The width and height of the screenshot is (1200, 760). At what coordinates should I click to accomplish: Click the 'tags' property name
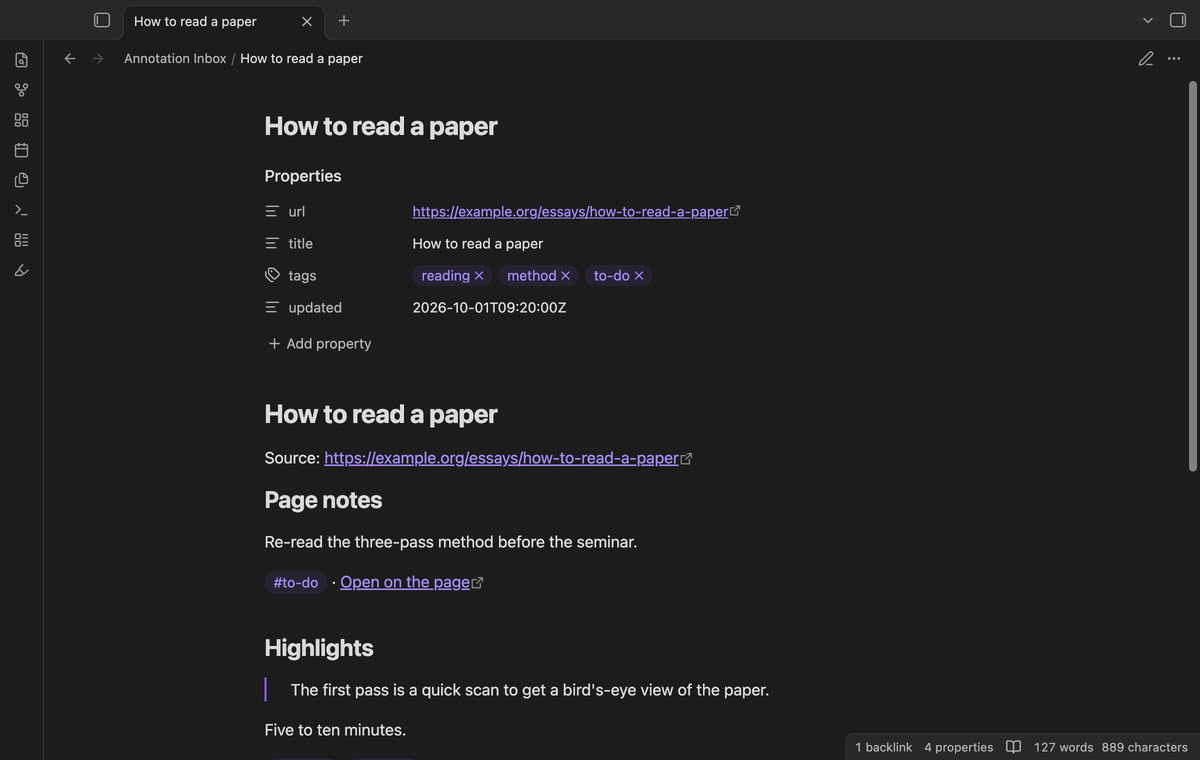point(302,275)
